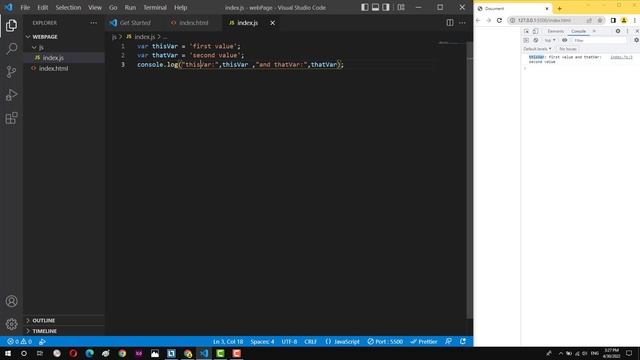Customize layout icon in title bar
This screenshot has width=640, height=360.
(x=401, y=7)
